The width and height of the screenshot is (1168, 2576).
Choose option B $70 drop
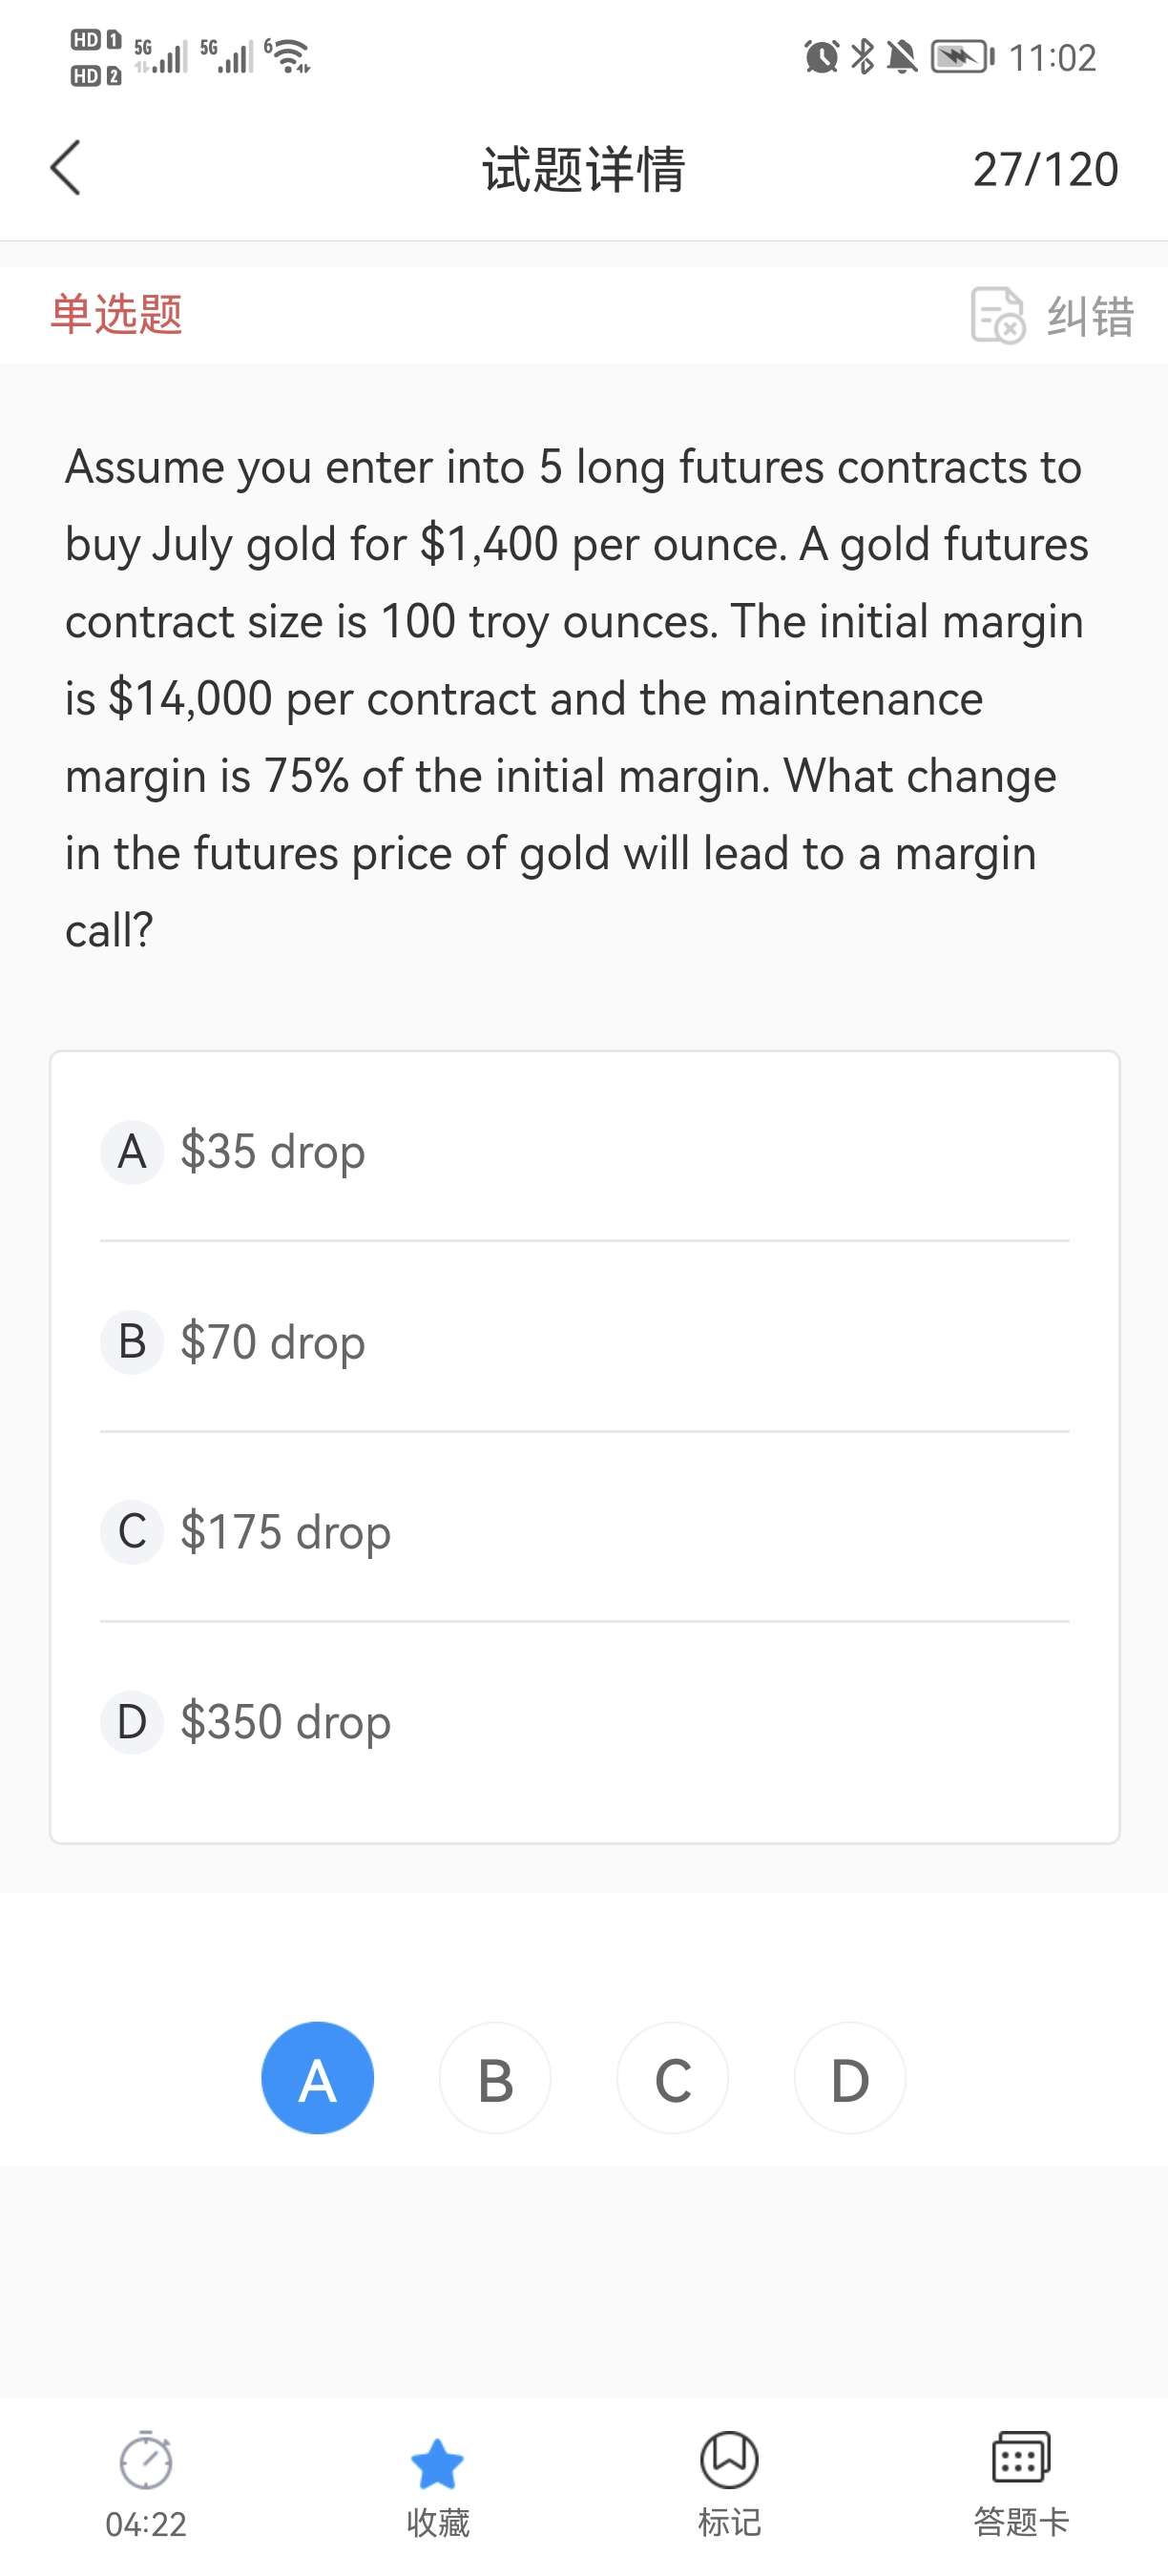pyautogui.click(x=272, y=1342)
